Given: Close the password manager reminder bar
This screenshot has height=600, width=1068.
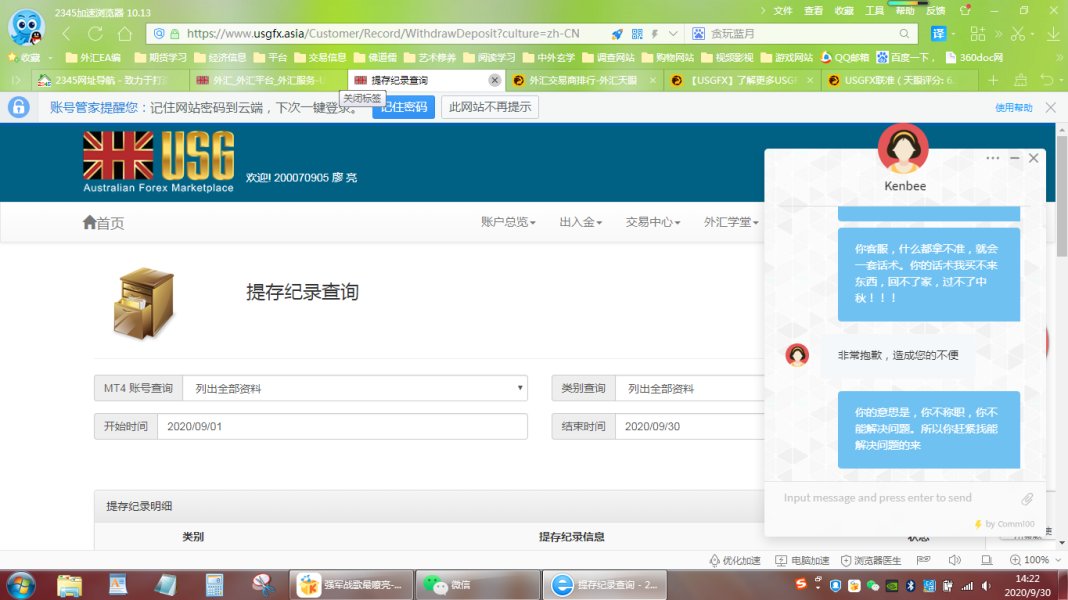Looking at the screenshot, I should (1050, 107).
